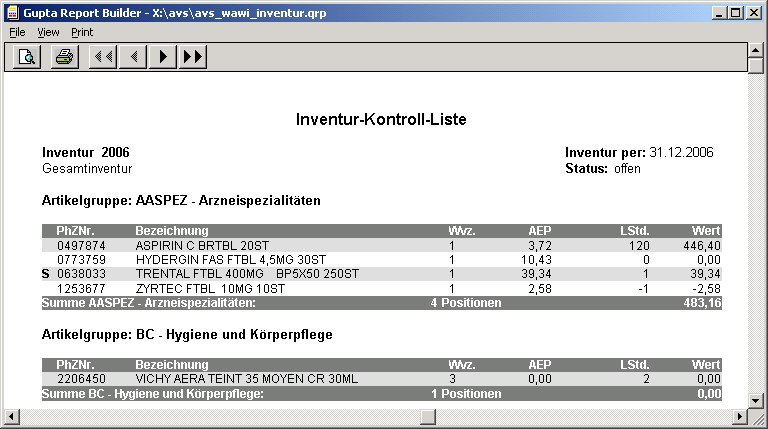The height and width of the screenshot is (429, 768).
Task: Click the Gupta Report Builder title icon
Action: [x=13, y=13]
